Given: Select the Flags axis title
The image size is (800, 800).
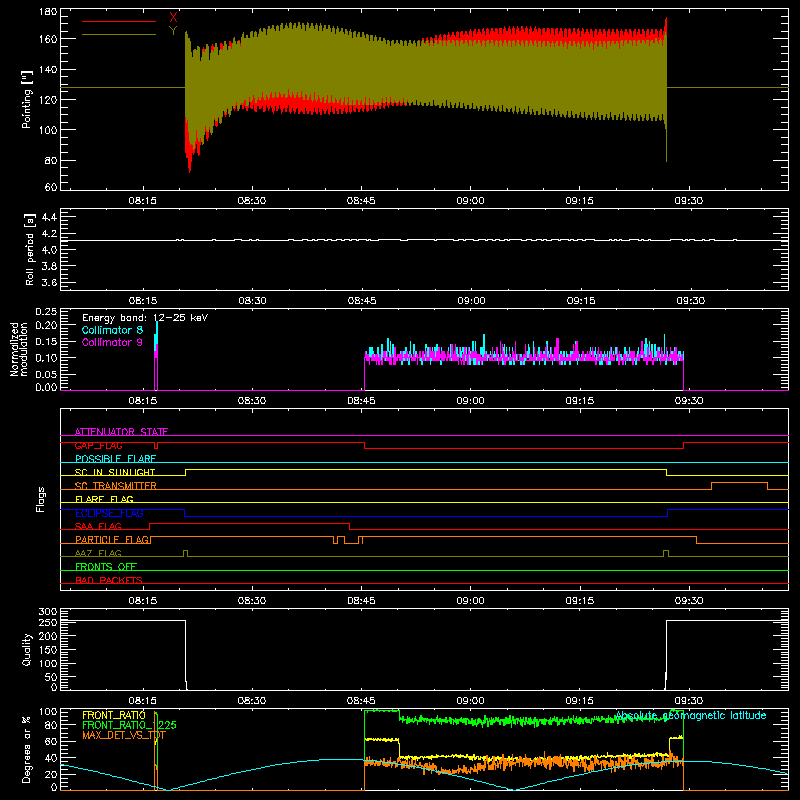Looking at the screenshot, I should click(x=40, y=499).
